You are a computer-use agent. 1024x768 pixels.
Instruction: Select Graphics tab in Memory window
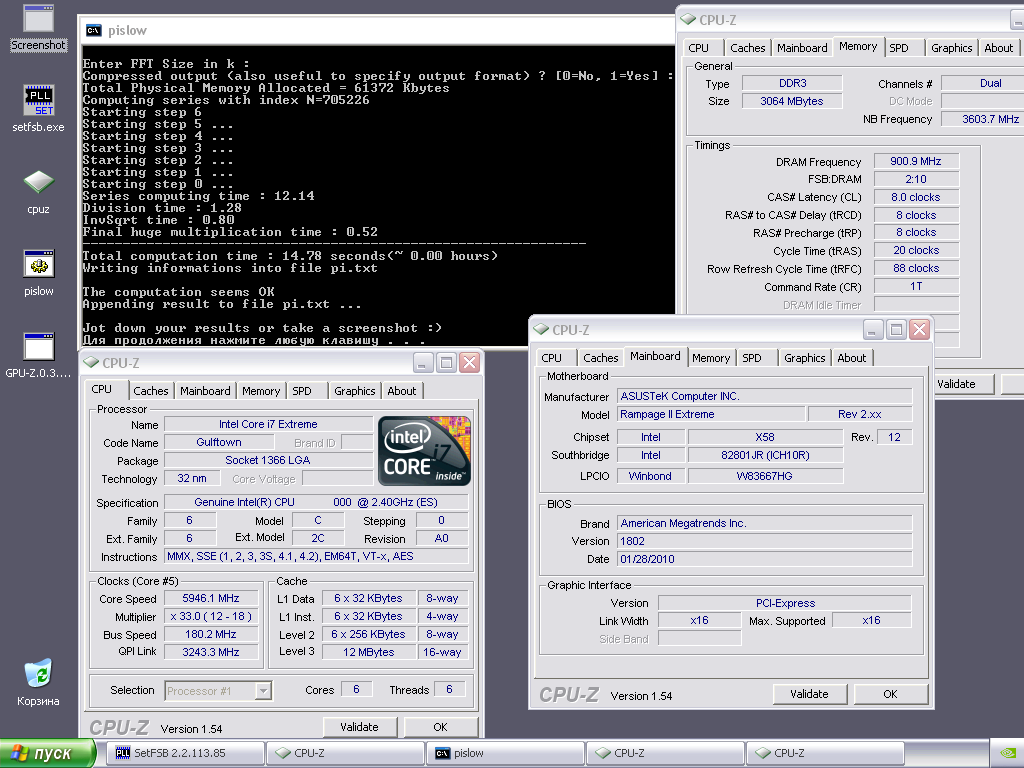pyautogui.click(x=952, y=48)
